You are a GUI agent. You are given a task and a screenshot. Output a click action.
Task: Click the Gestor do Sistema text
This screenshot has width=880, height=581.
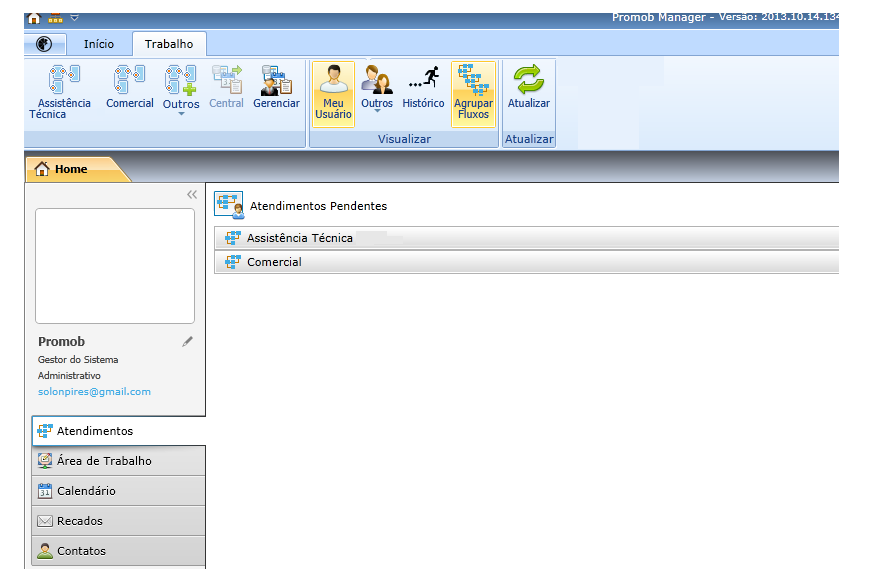78,359
